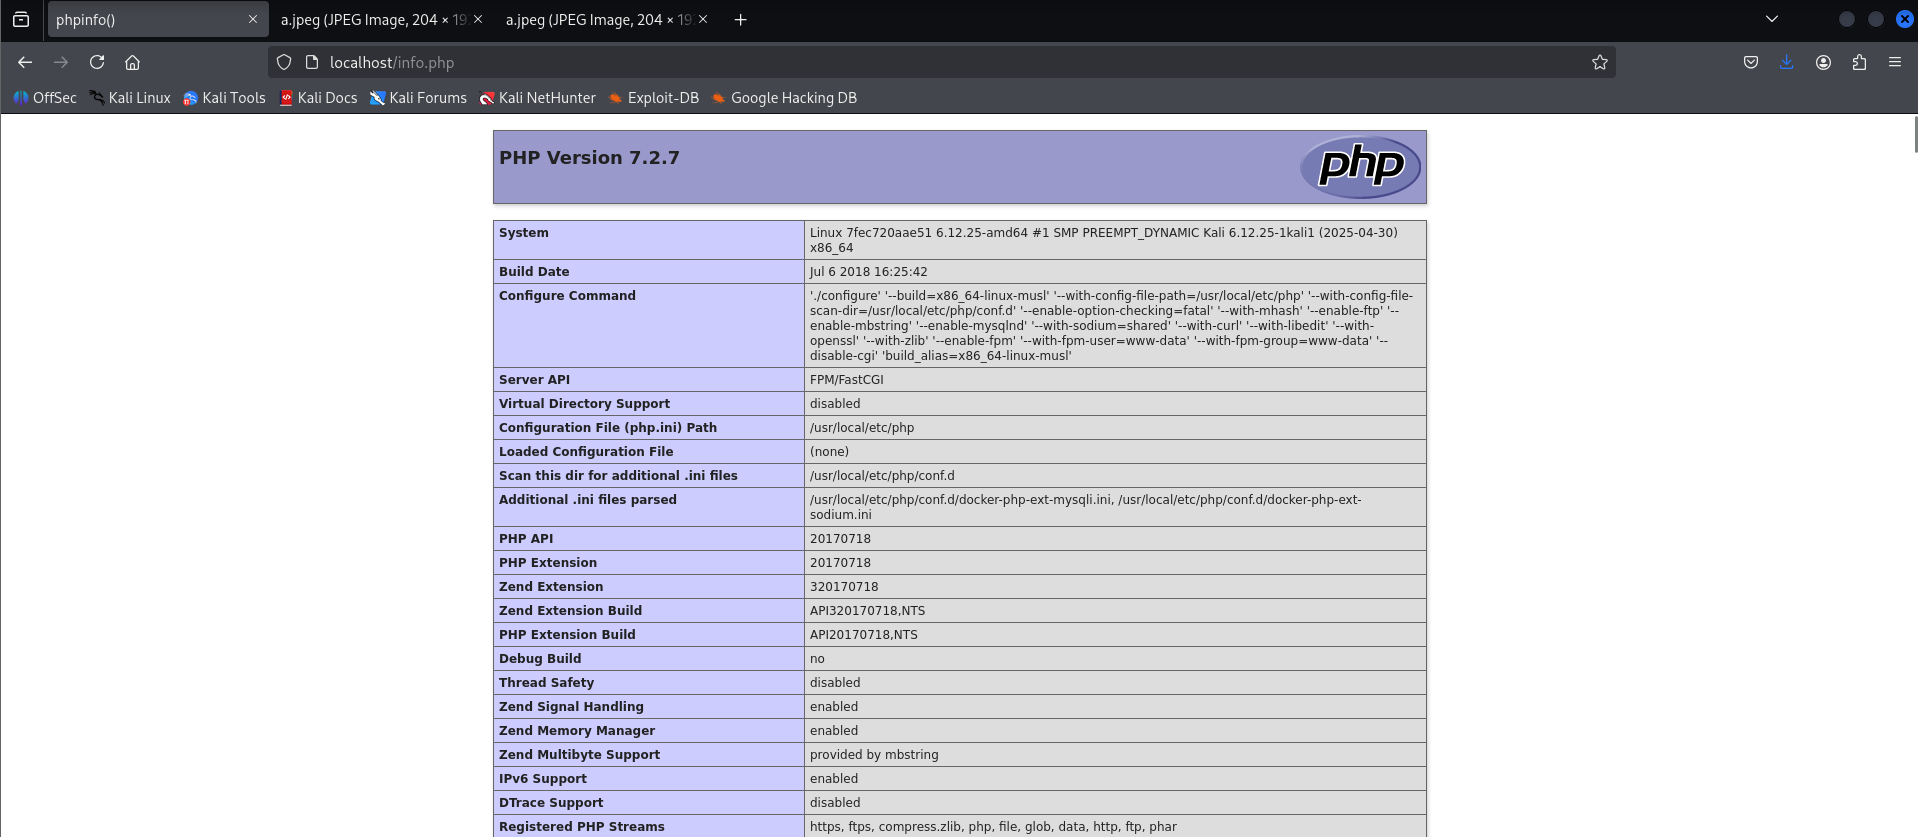Reload the phpinfo page
The height and width of the screenshot is (837, 1918).
(97, 62)
